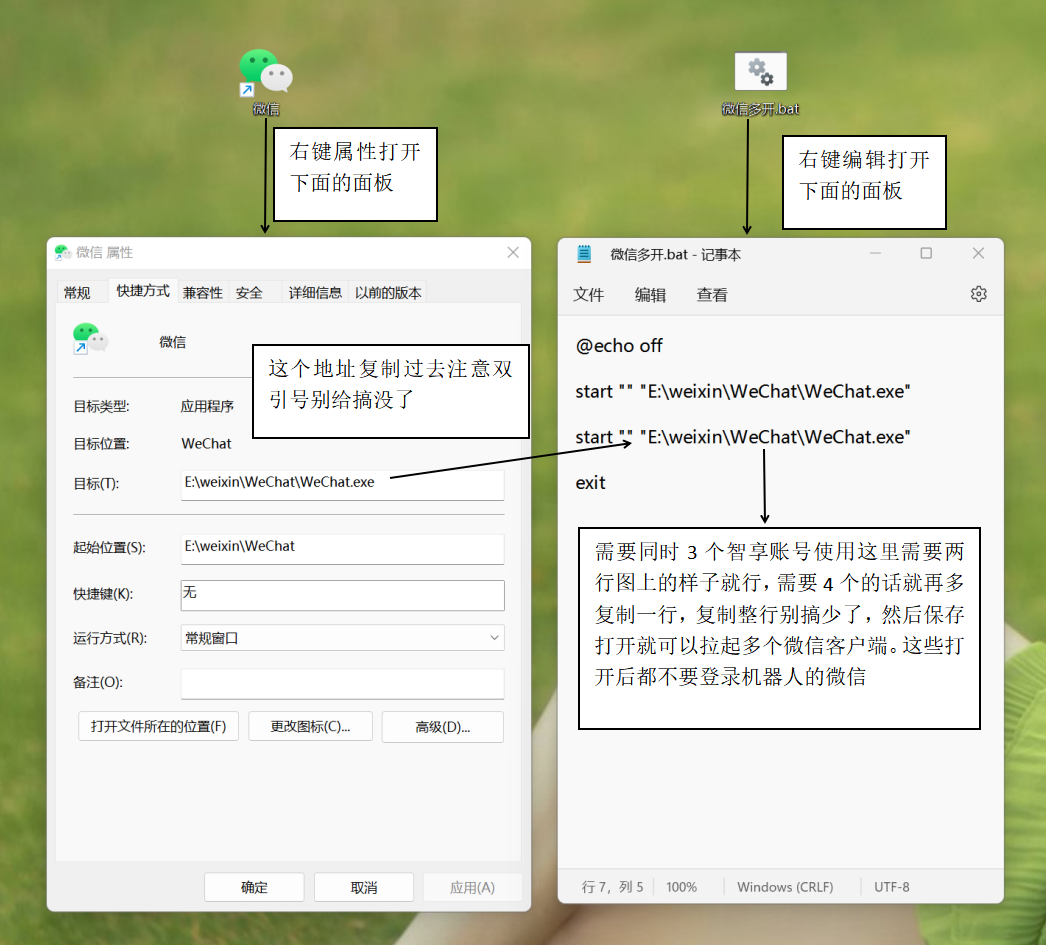
Task: Click the 快捷键(K) input field
Action: [342, 595]
